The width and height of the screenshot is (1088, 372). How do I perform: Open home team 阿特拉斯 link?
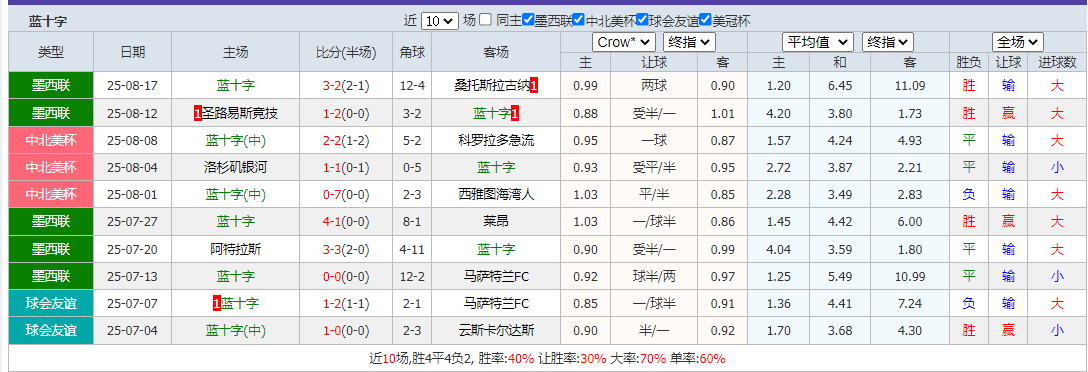click(235, 249)
